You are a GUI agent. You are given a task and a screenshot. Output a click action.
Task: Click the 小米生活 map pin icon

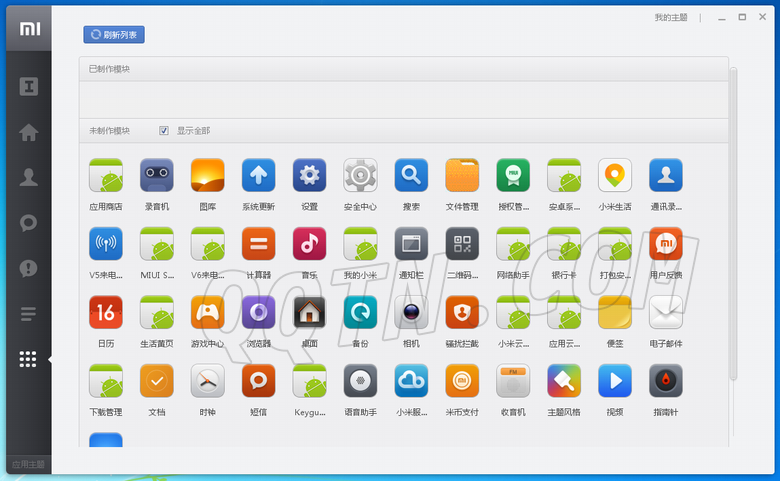(x=615, y=175)
